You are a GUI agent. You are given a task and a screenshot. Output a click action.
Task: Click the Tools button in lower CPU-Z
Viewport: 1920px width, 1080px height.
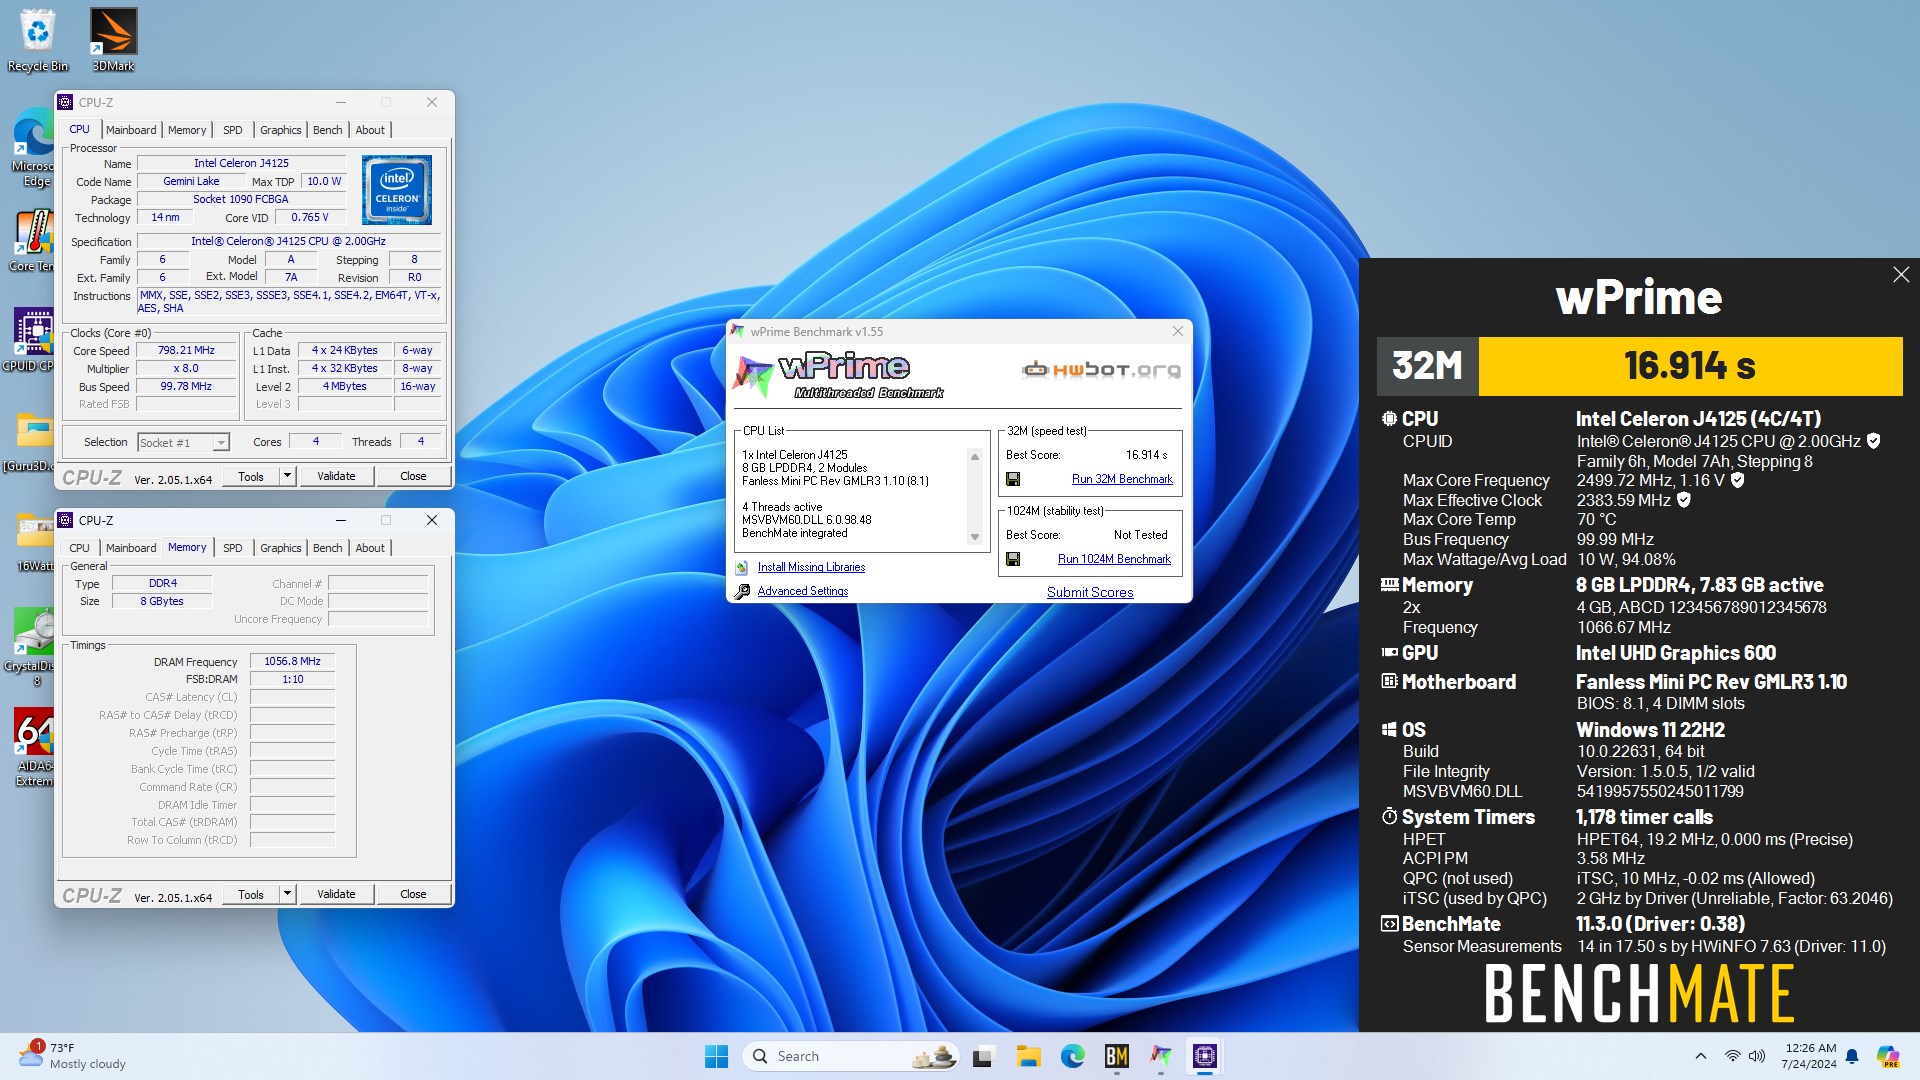pos(251,894)
